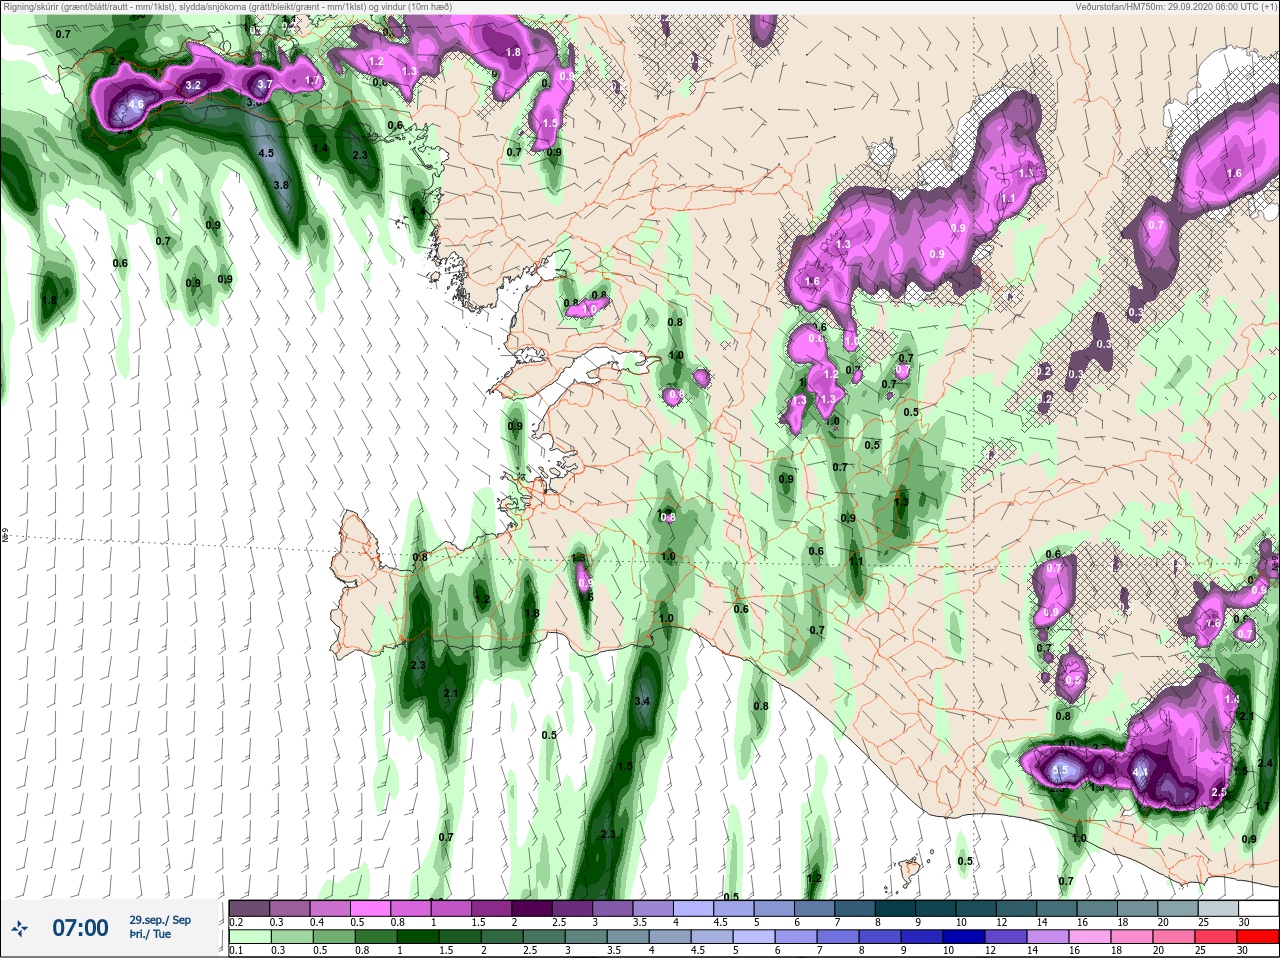Pick rain legend swatch between 5 and 6
The image size is (1280, 958).
(754, 936)
